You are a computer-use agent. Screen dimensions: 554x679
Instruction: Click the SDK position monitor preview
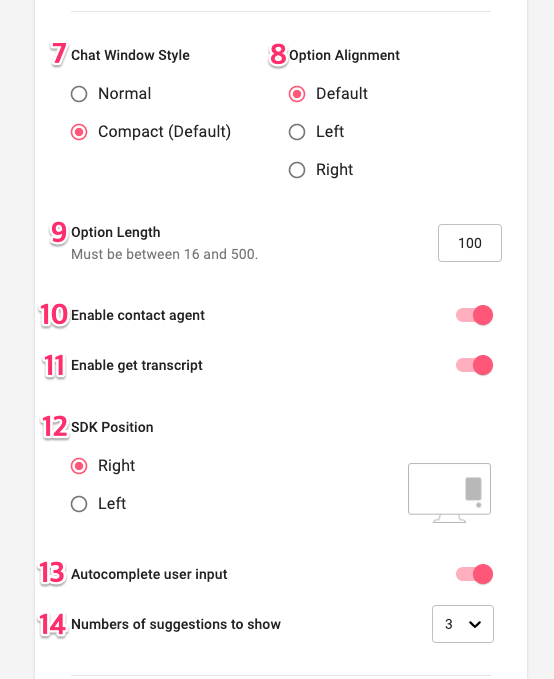[x=449, y=493]
